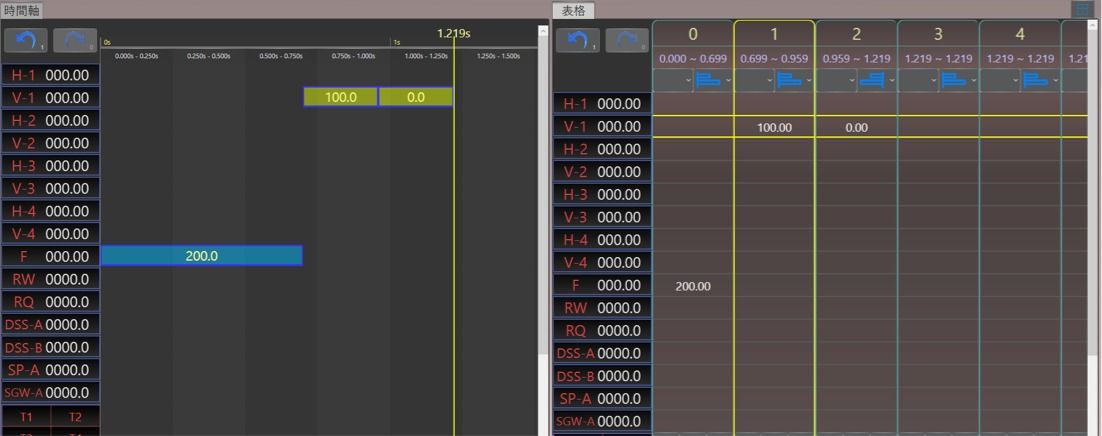
Task: Select the blue step-curve icon in column 2
Action: [x=873, y=80]
